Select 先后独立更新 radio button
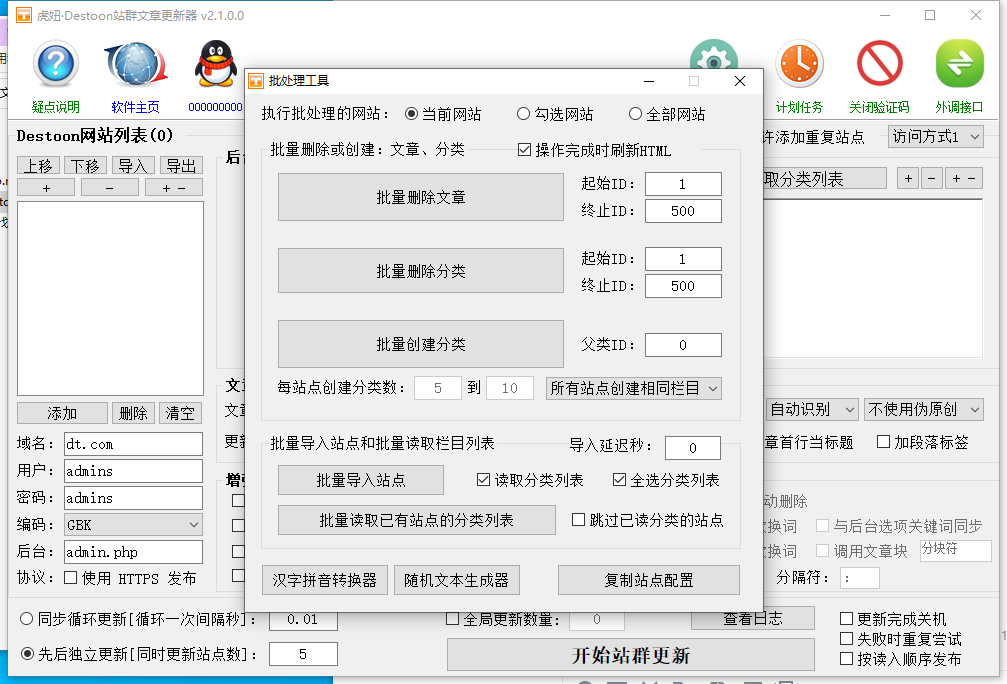Screen dimensions: 1007x684 (x=28, y=654)
